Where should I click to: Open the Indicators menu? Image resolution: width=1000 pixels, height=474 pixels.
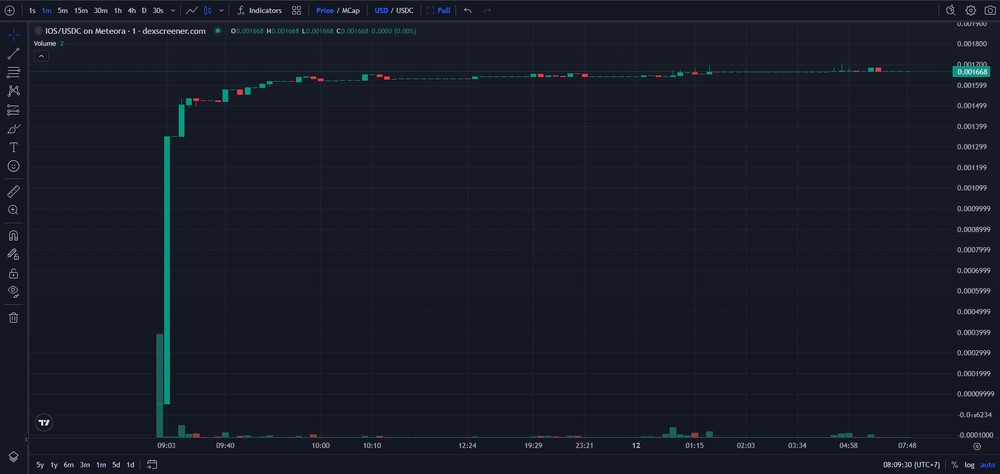[260, 11]
